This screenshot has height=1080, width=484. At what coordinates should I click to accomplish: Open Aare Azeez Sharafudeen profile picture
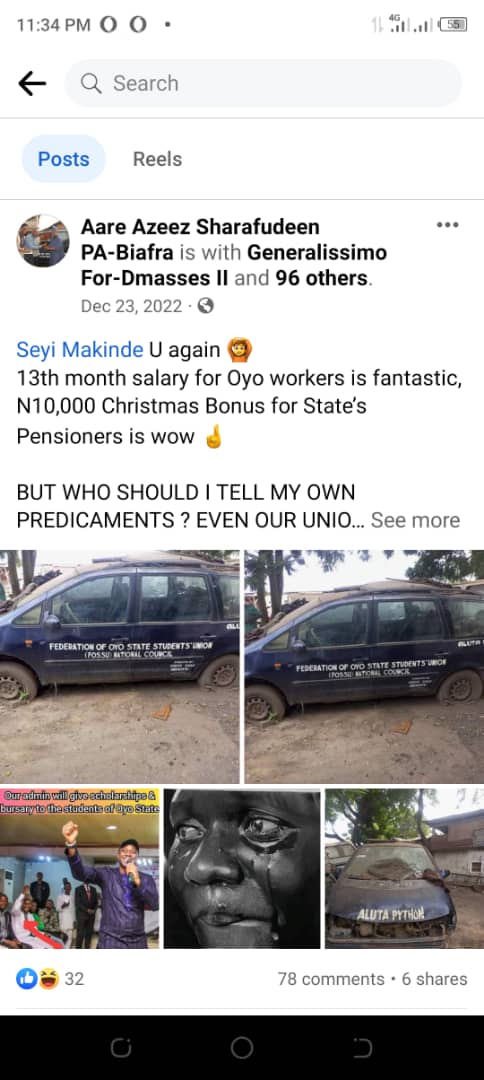(43, 240)
